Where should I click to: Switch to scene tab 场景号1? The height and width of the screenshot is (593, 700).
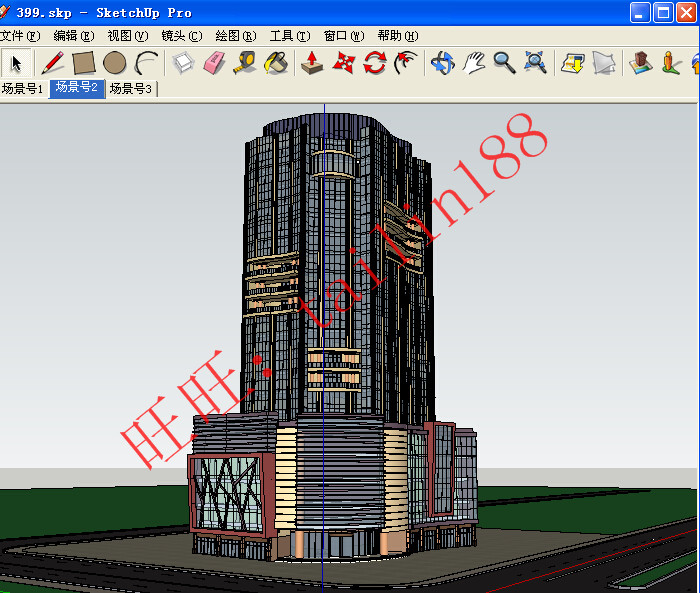click(22, 88)
